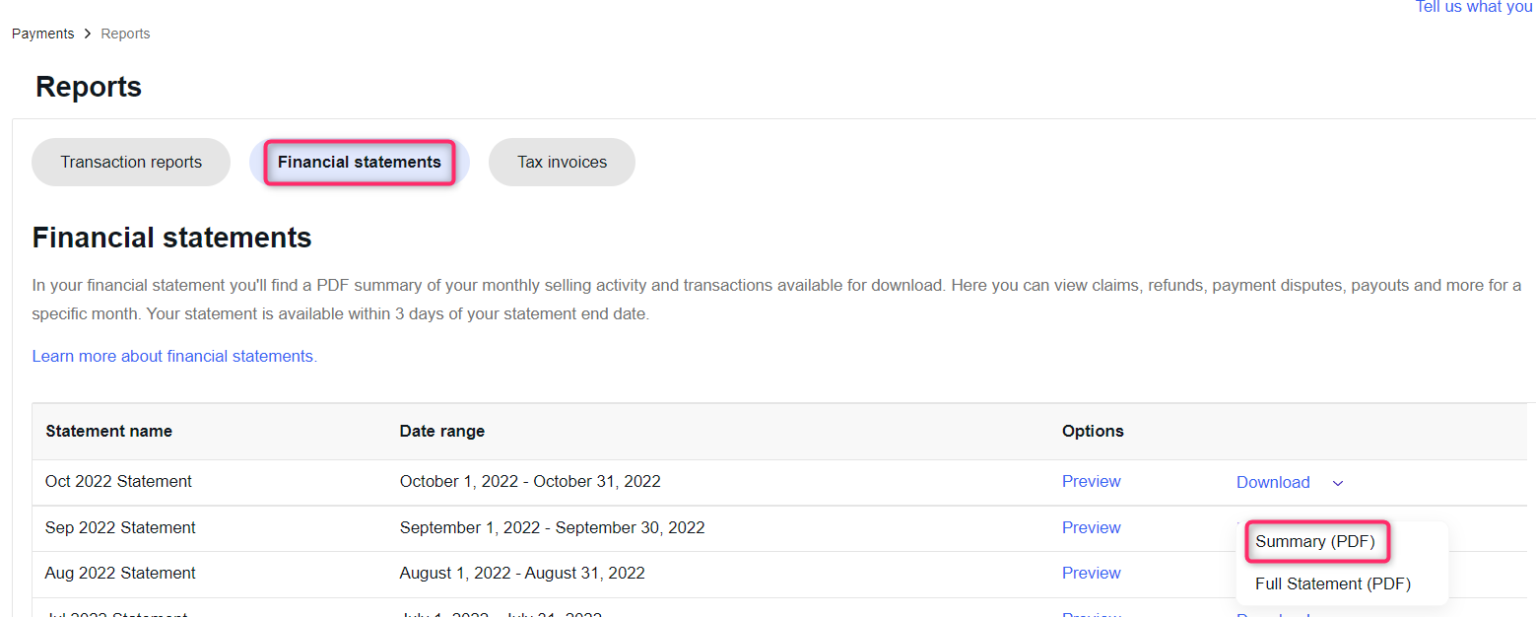This screenshot has width=1536, height=617.
Task: Switch to the Transaction reports tab
Action: [x=131, y=162]
